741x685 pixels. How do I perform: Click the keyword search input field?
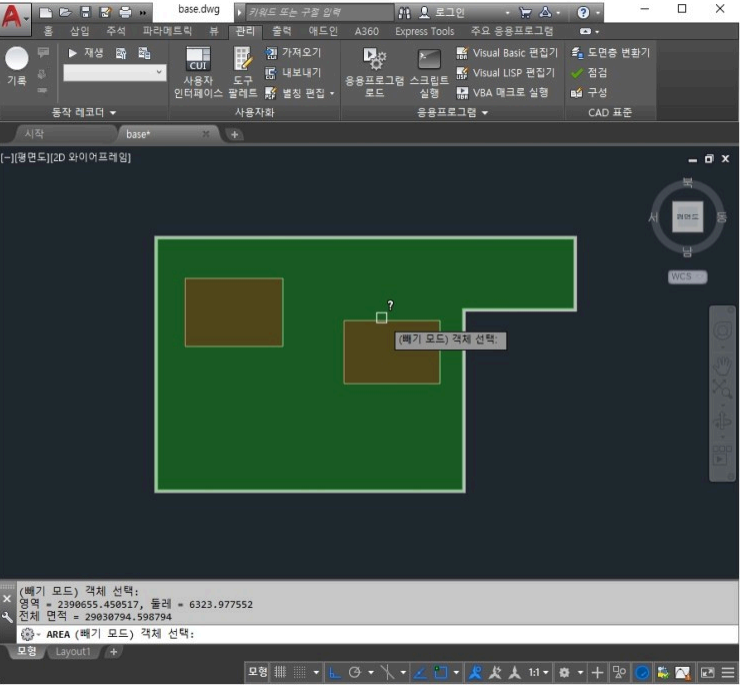click(319, 13)
